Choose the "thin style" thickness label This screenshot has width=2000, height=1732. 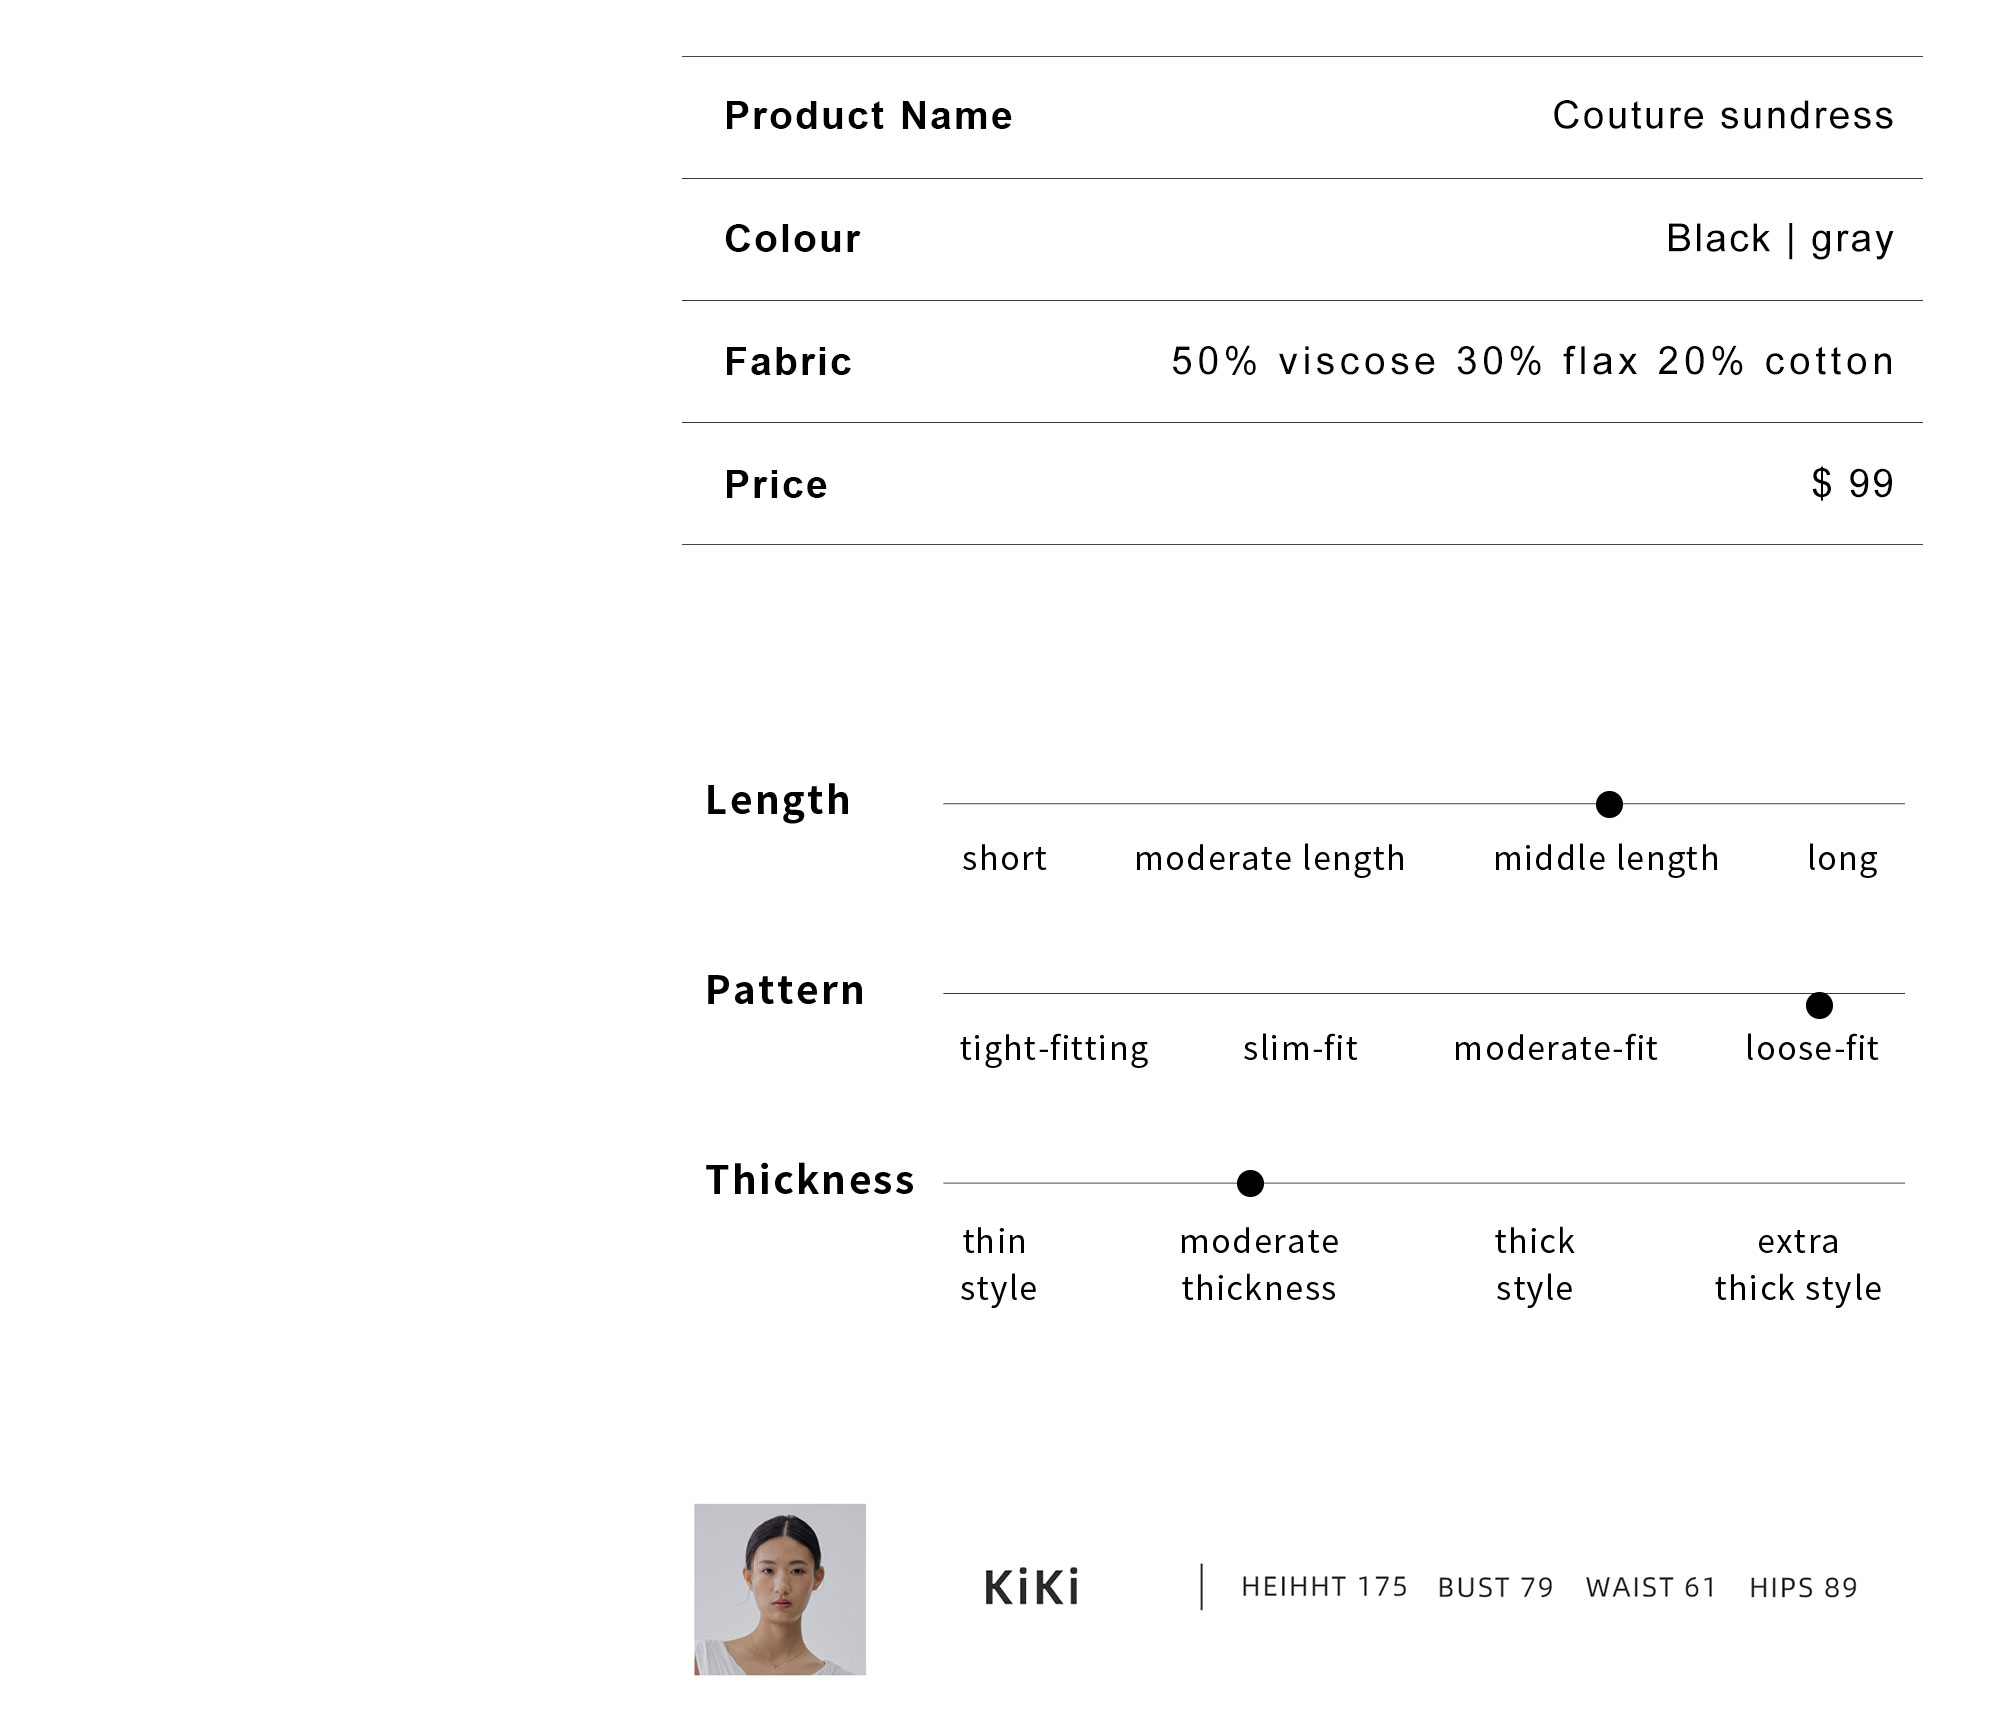pyautogui.click(x=998, y=1264)
